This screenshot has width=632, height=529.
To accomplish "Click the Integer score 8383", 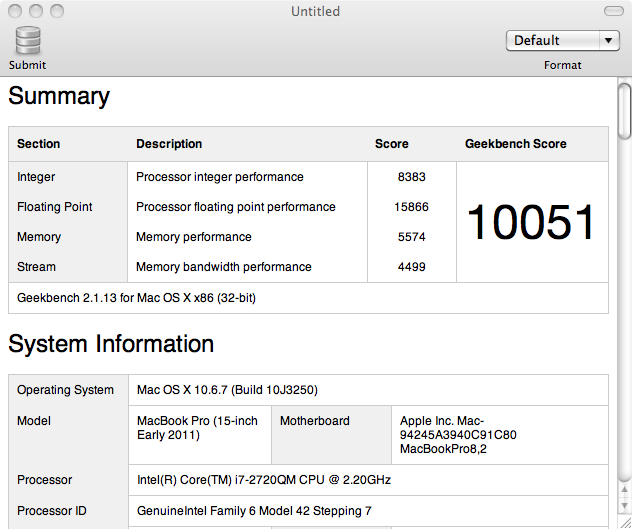I will tap(412, 177).
